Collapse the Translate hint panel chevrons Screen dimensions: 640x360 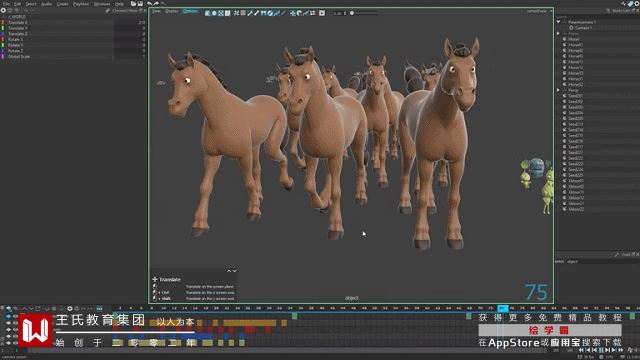(x=232, y=271)
